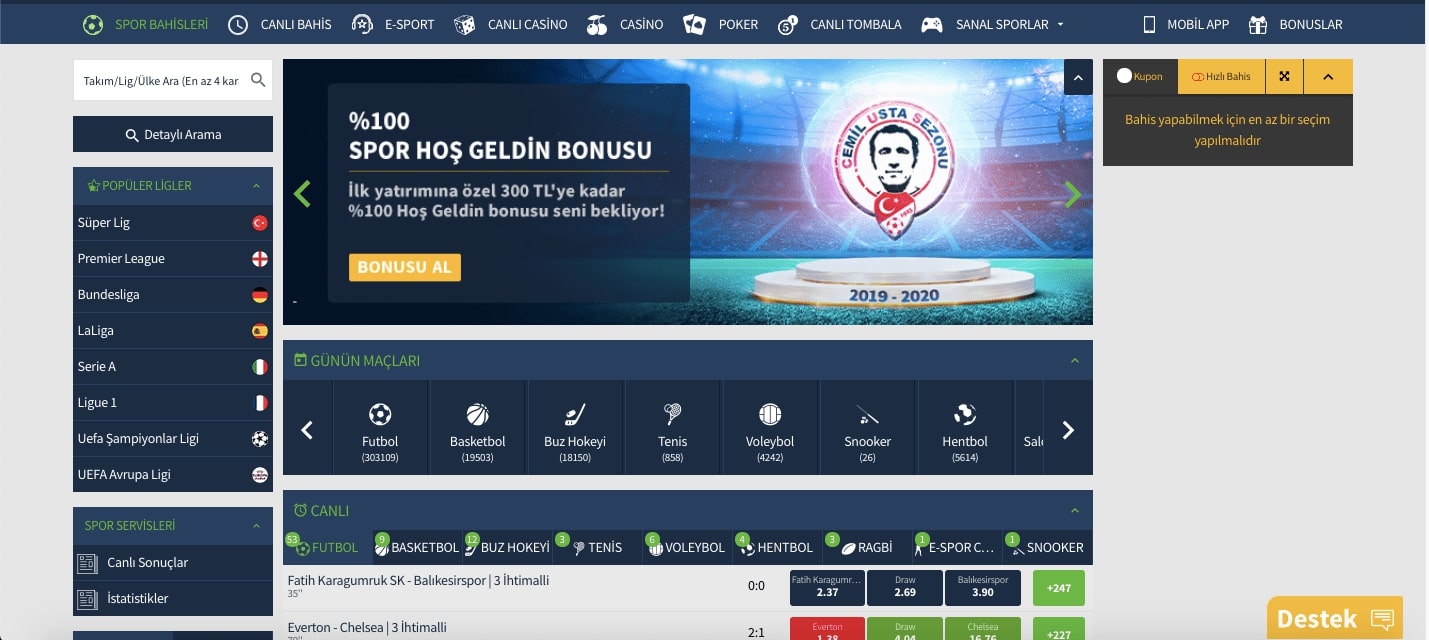The height and width of the screenshot is (640, 1429).
Task: Advance banner with the green right arrow
Action: point(1073,194)
